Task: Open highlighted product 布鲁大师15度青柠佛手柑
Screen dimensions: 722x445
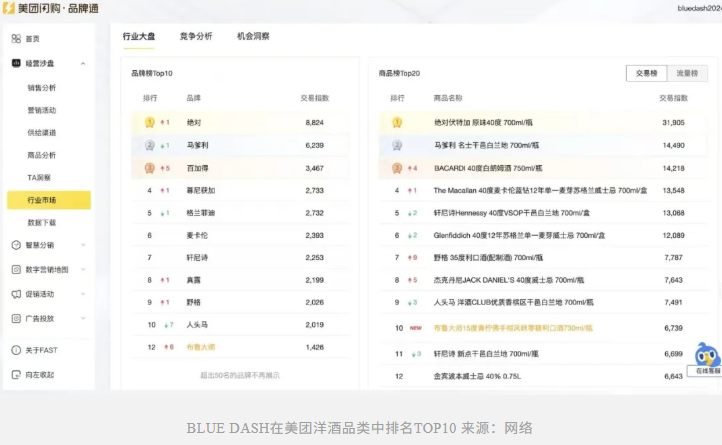Action: tap(513, 328)
